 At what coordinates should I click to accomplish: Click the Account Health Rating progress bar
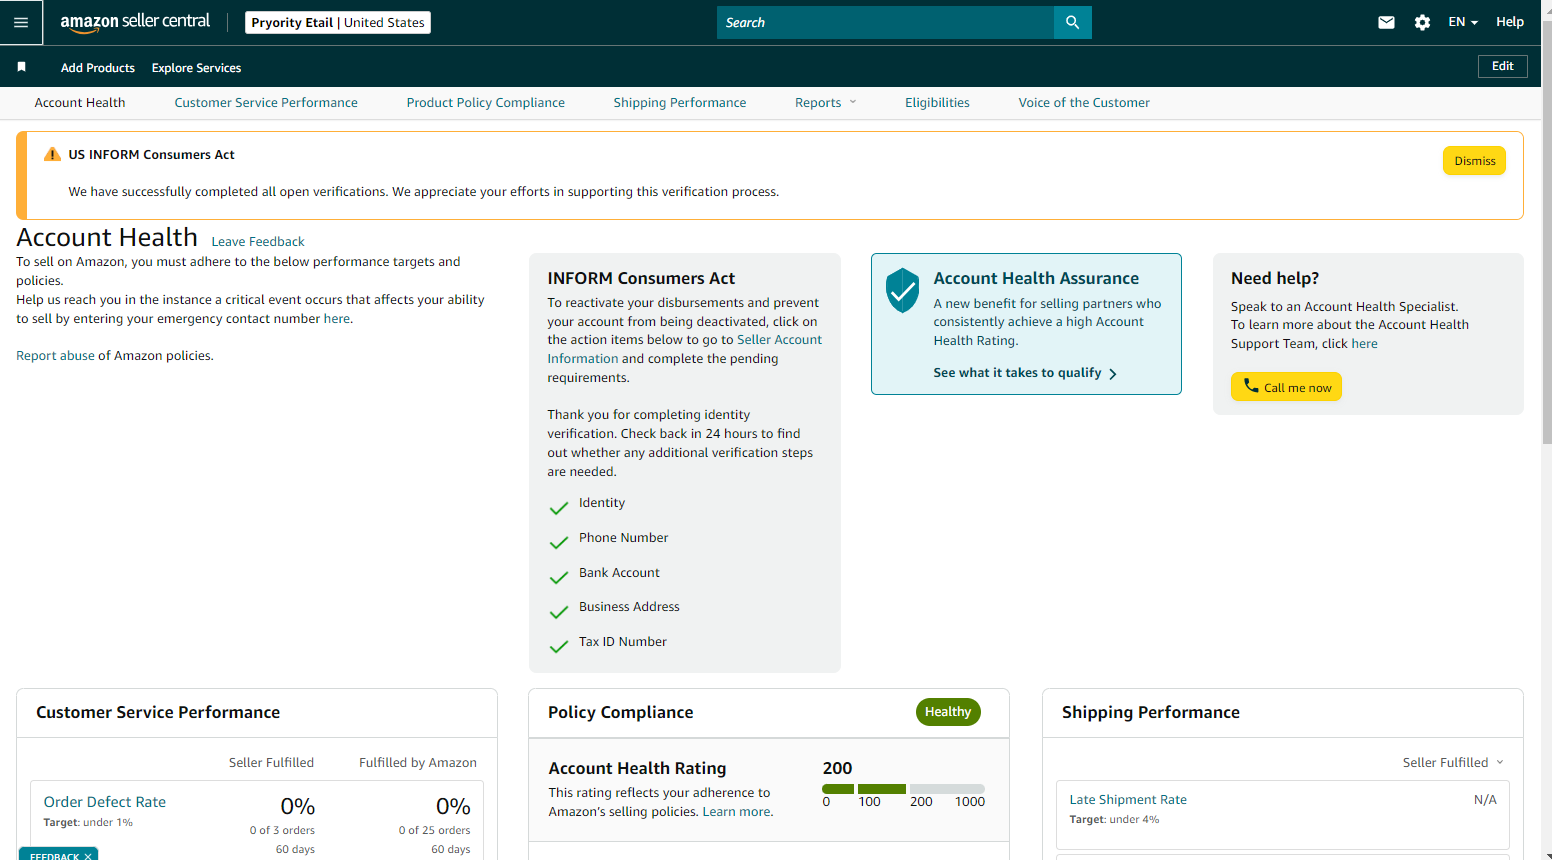(903, 789)
